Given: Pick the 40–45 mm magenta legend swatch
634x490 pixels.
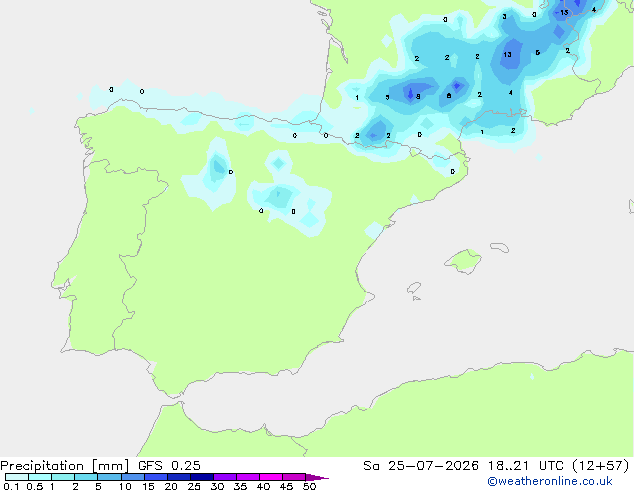Looking at the screenshot, I should point(271,477).
